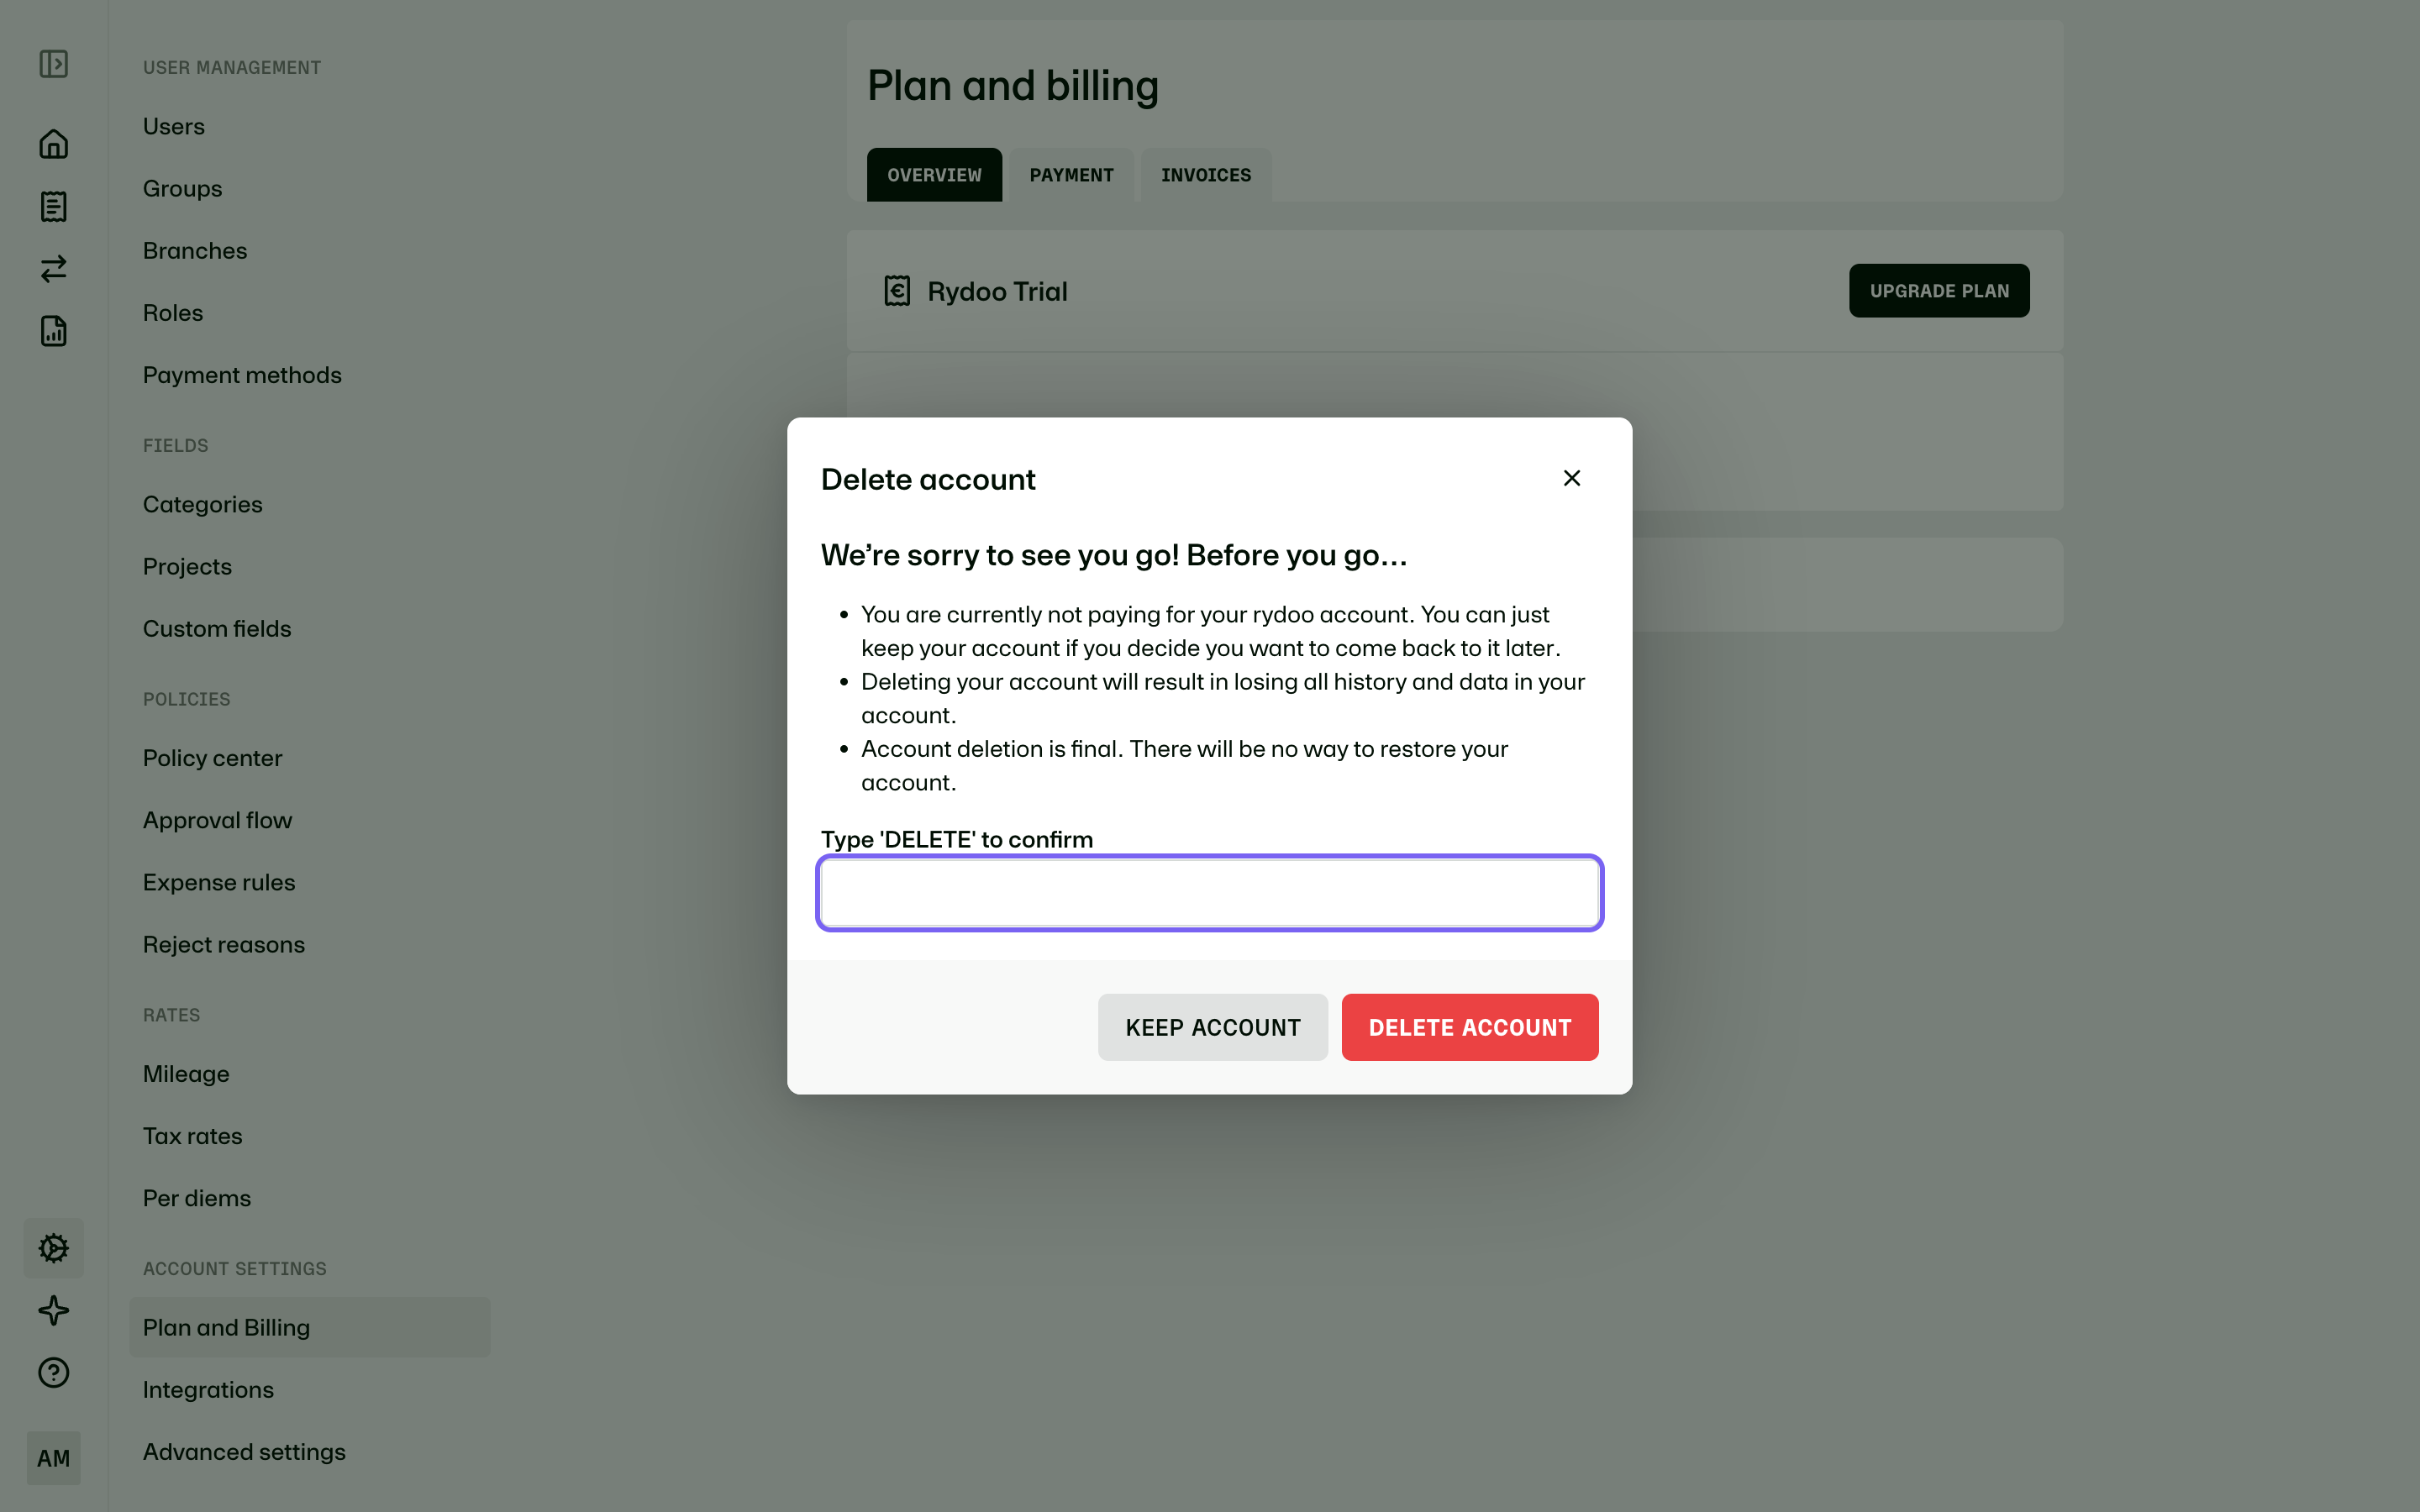Open the reports chart document icon

pos(54,331)
